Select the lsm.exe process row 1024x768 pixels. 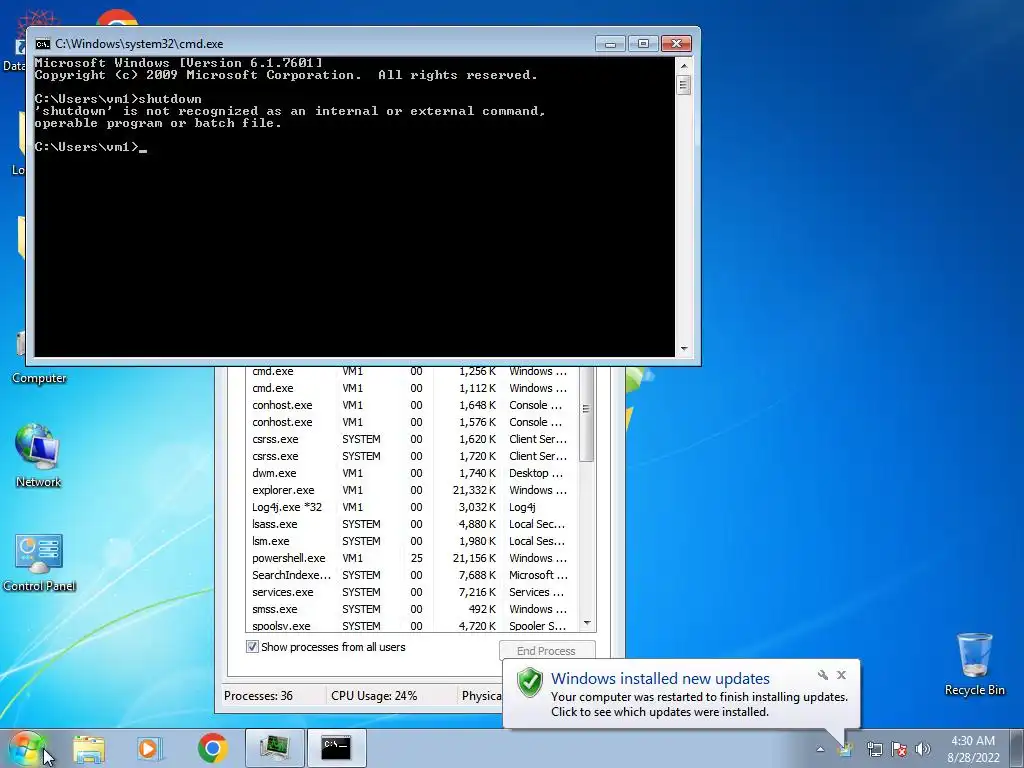click(411, 541)
